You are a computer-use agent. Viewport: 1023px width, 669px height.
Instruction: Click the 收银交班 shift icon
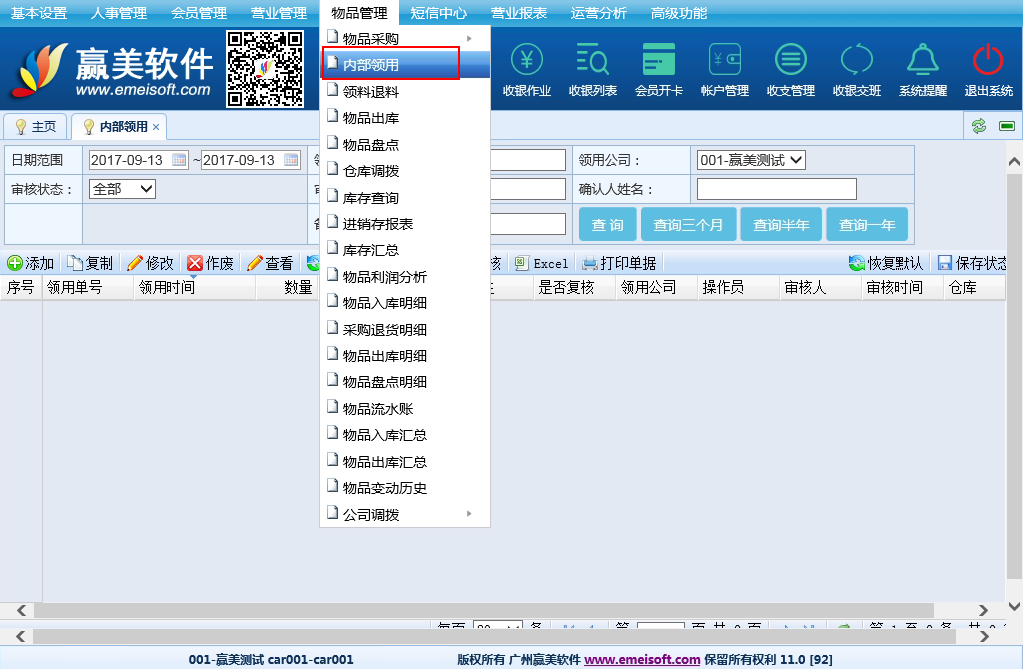tap(856, 61)
